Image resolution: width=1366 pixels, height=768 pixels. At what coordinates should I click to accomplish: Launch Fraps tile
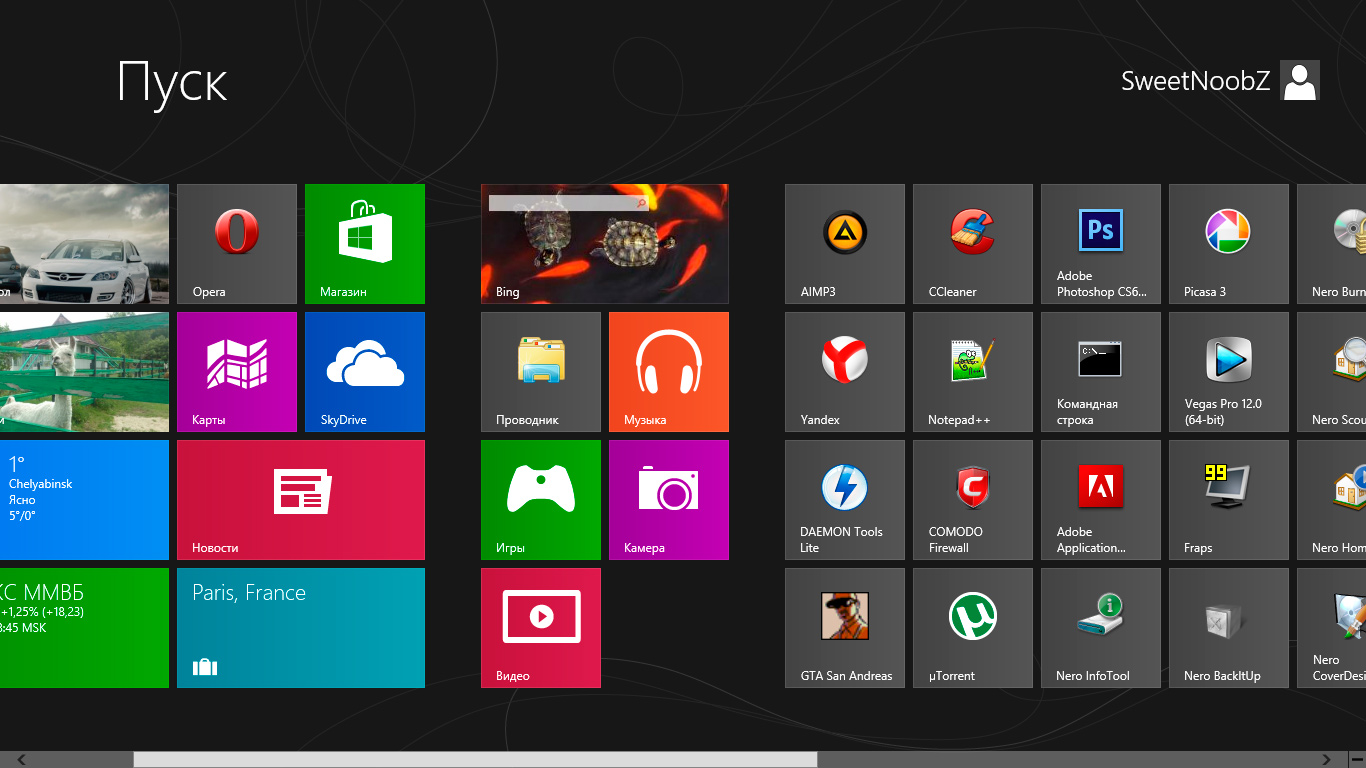click(x=1229, y=500)
